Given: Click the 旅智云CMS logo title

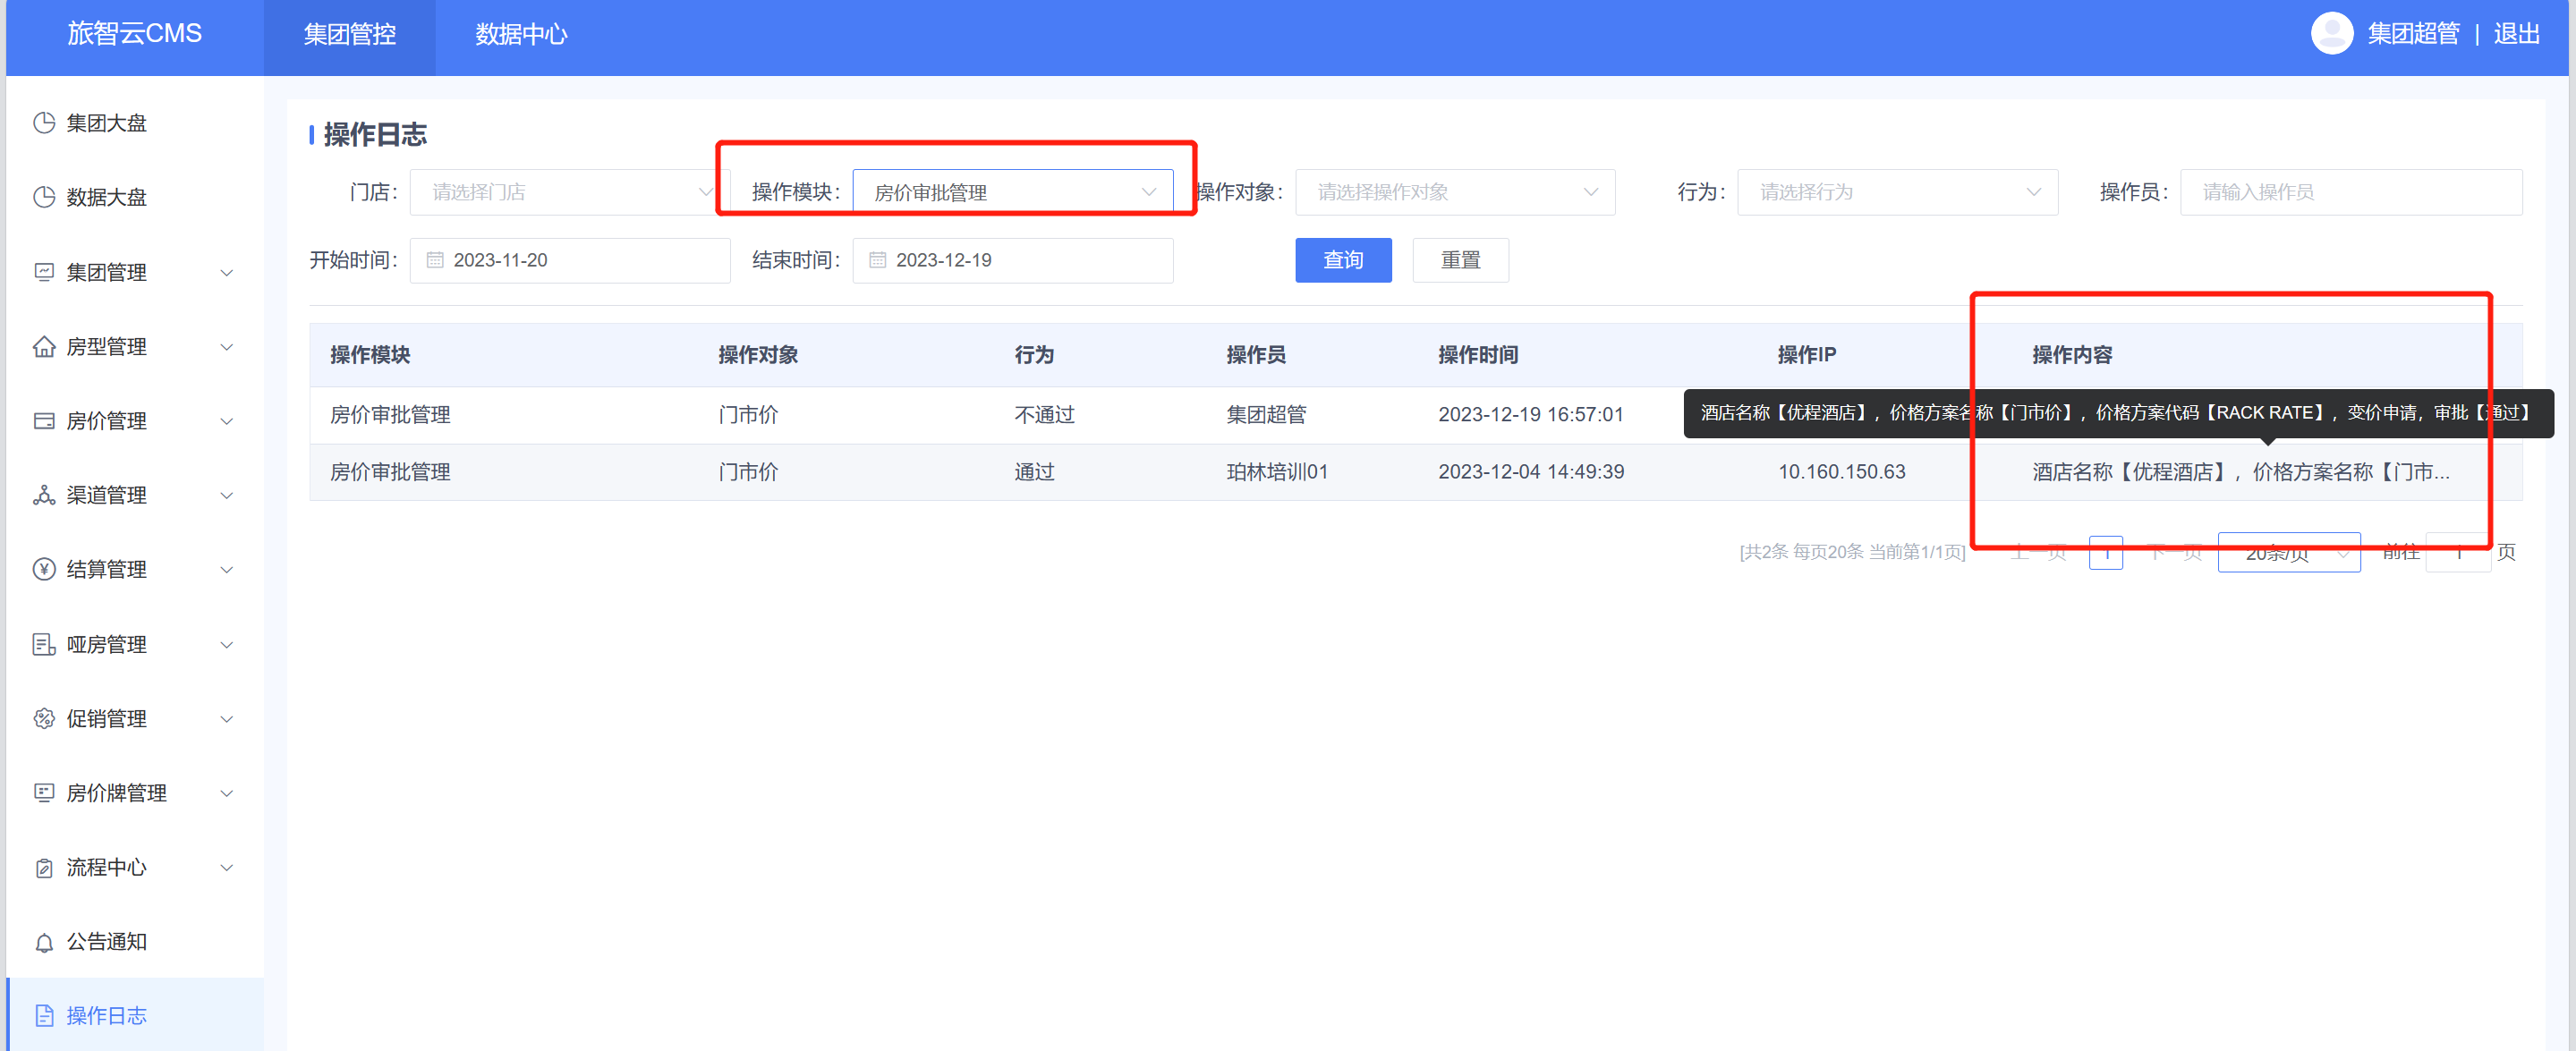Looking at the screenshot, I should tap(135, 34).
